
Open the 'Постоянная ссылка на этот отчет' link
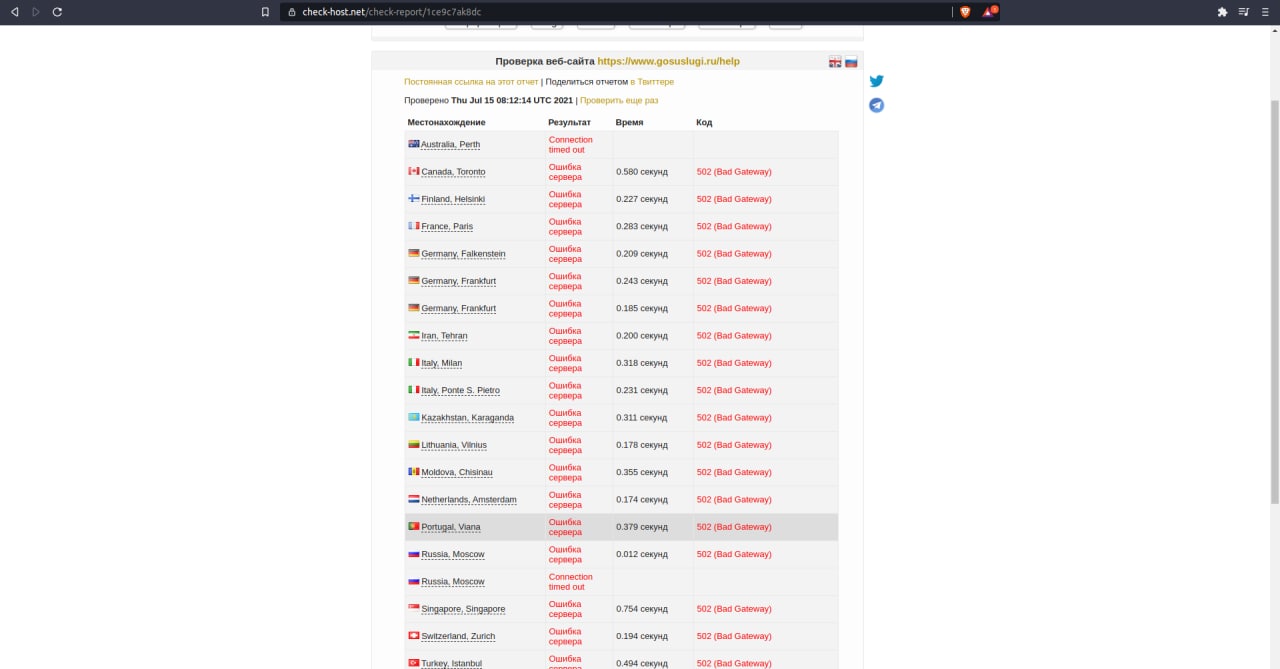(x=471, y=82)
